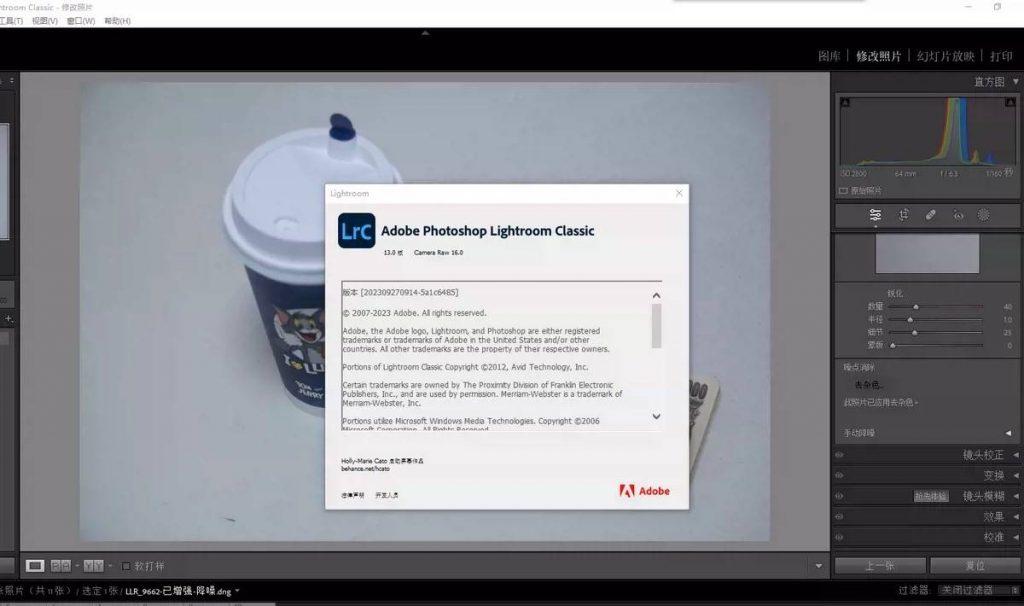Image resolution: width=1024 pixels, height=606 pixels.
Task: Click the dialog scrollbar down arrow
Action: pos(657,417)
